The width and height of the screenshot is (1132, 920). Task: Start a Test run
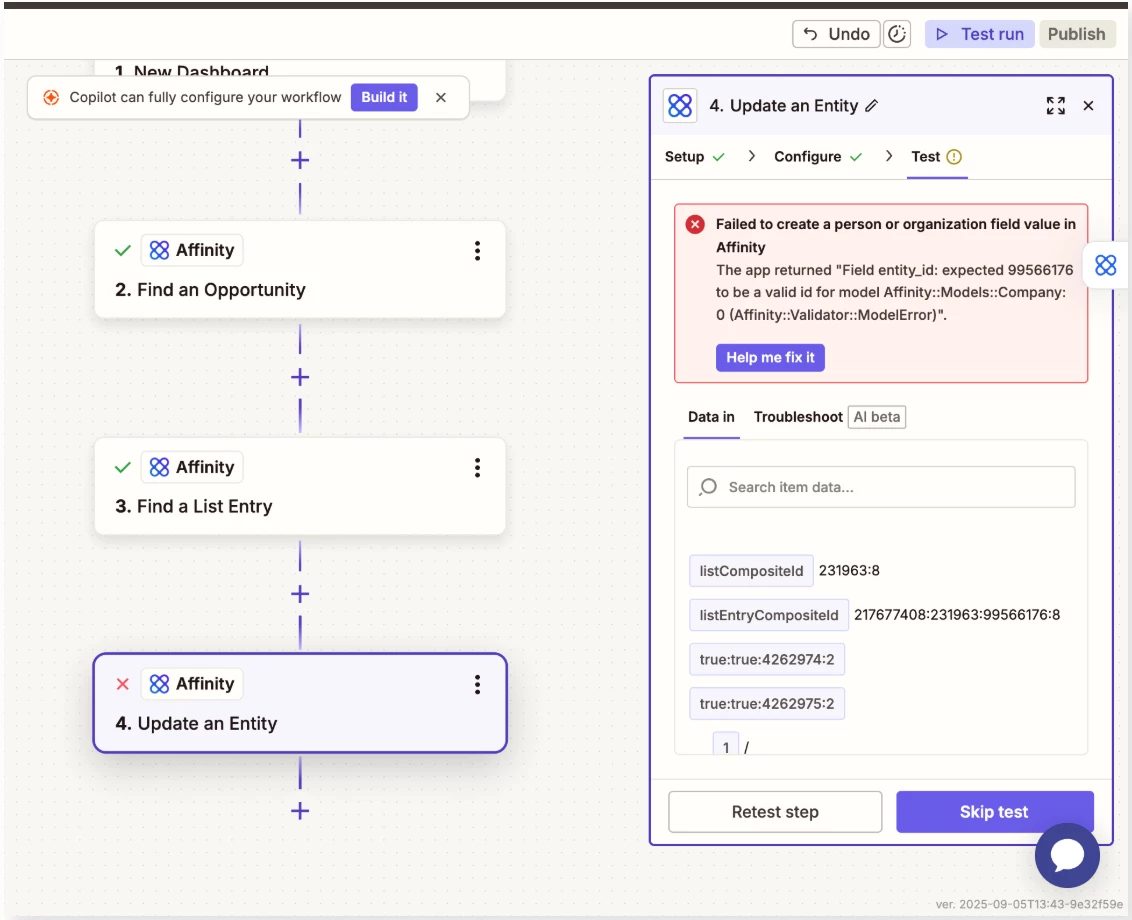click(x=980, y=34)
